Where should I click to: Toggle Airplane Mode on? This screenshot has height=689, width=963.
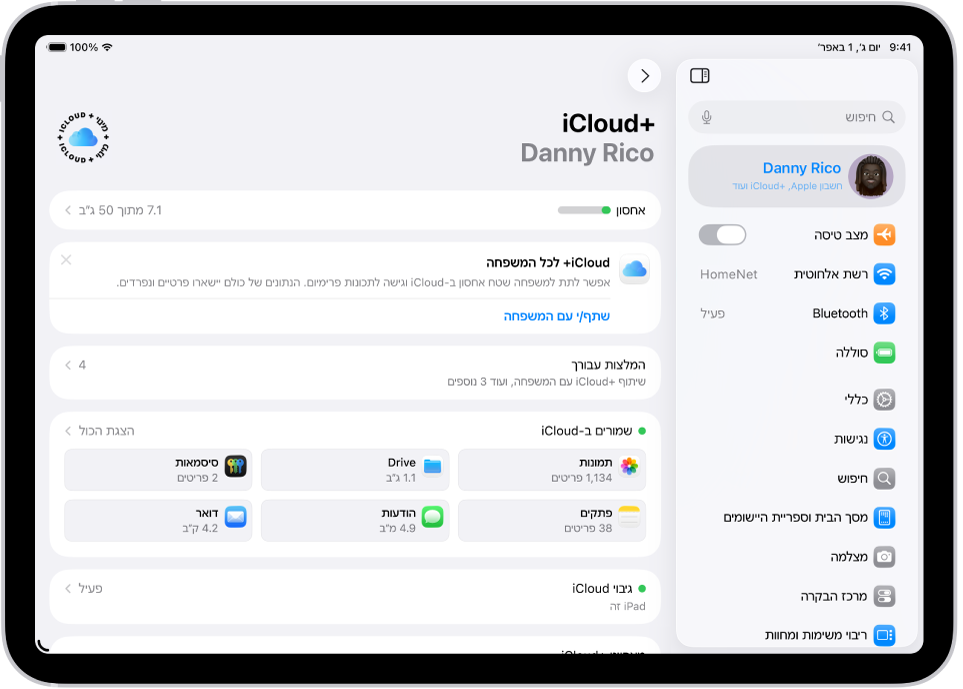click(x=722, y=234)
